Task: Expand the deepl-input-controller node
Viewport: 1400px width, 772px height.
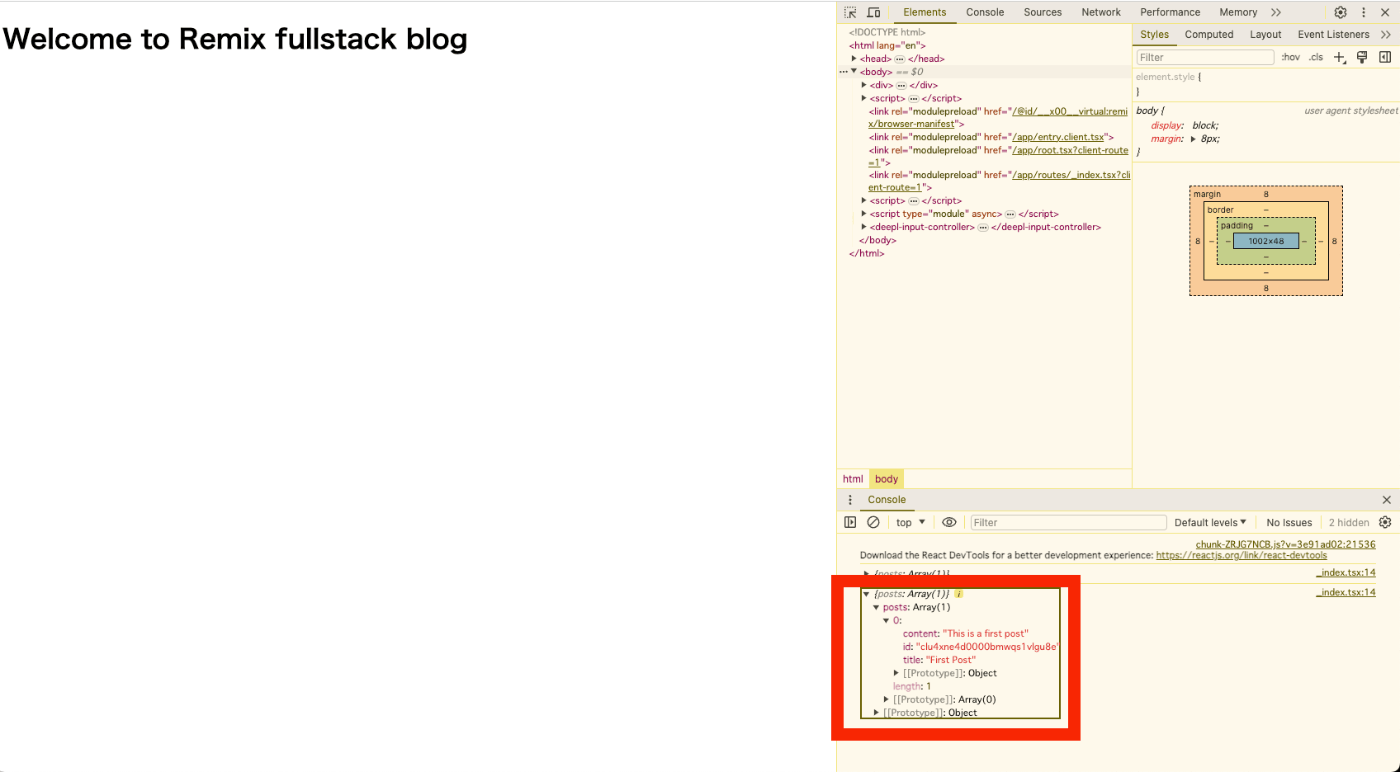Action: [864, 227]
